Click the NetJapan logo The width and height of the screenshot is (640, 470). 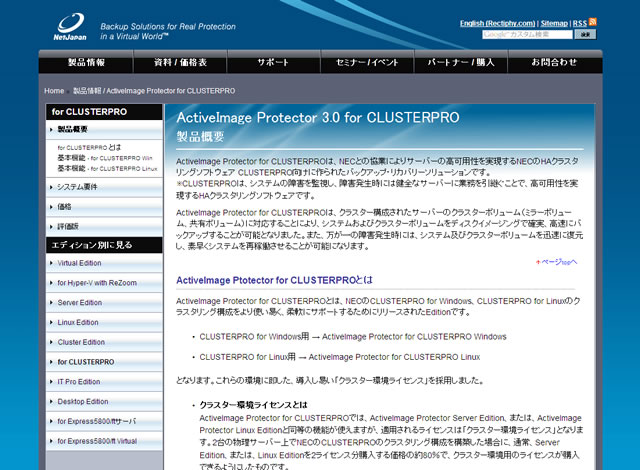click(x=70, y=27)
